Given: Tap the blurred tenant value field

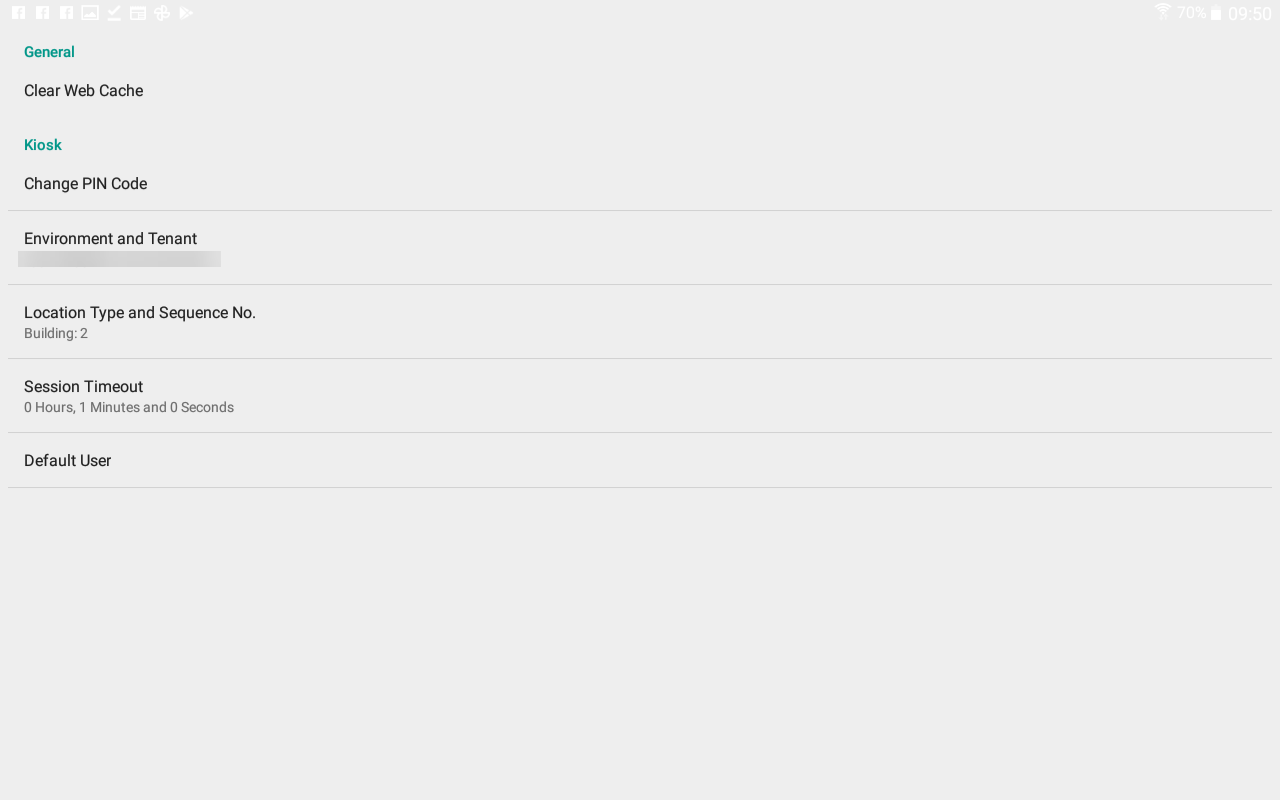Looking at the screenshot, I should click(119, 259).
